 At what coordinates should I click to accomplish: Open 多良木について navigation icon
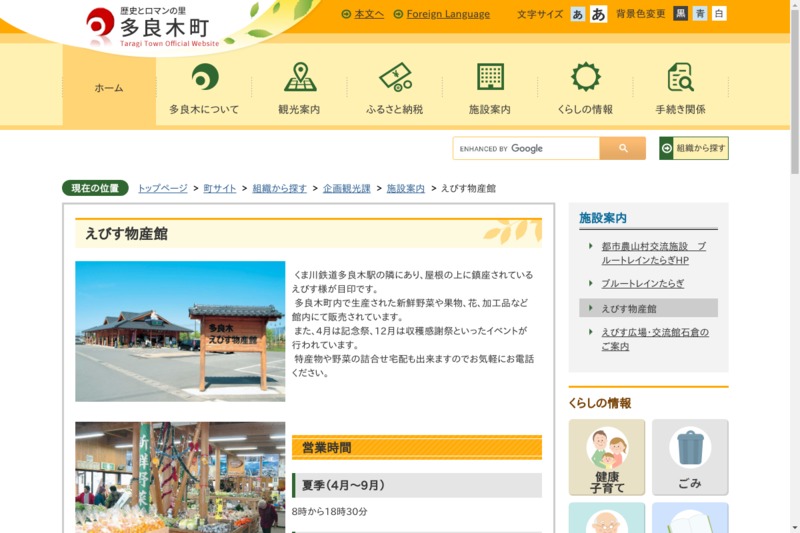tap(204, 78)
